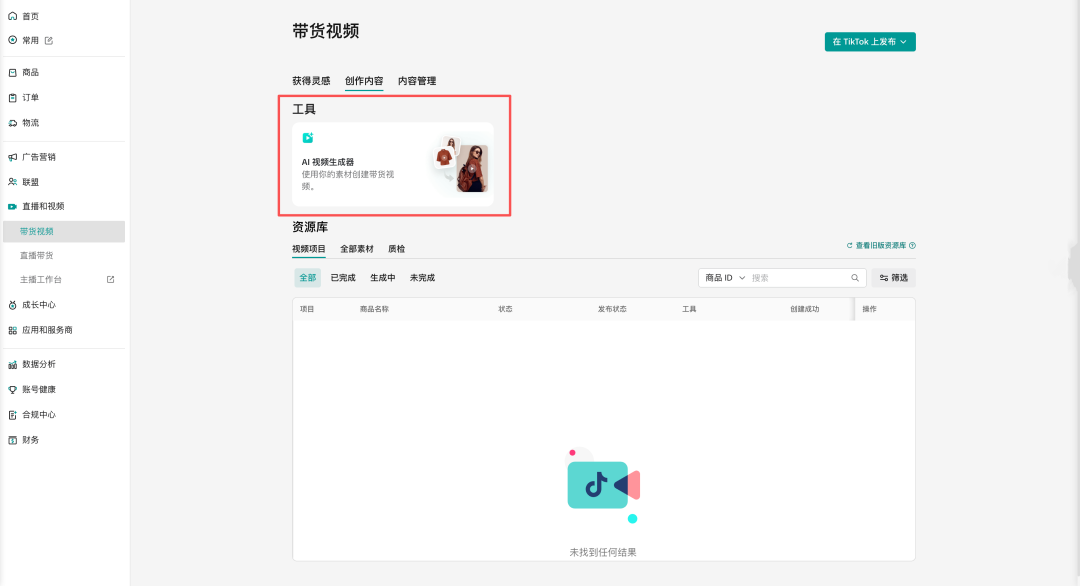Expand the 商品 ID search type dropdown
This screenshot has height=586, width=1080.
click(725, 278)
